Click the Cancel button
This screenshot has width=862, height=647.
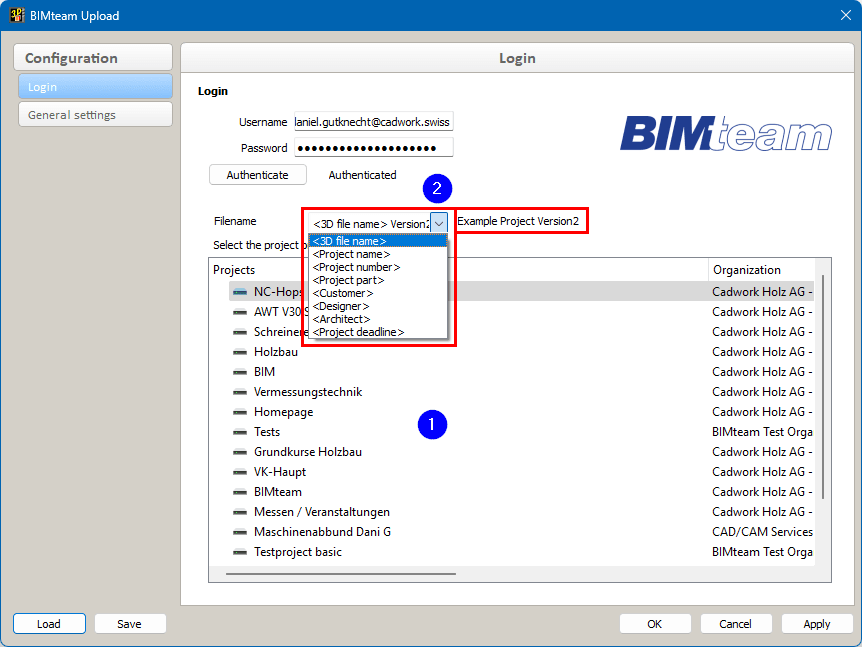(x=736, y=624)
